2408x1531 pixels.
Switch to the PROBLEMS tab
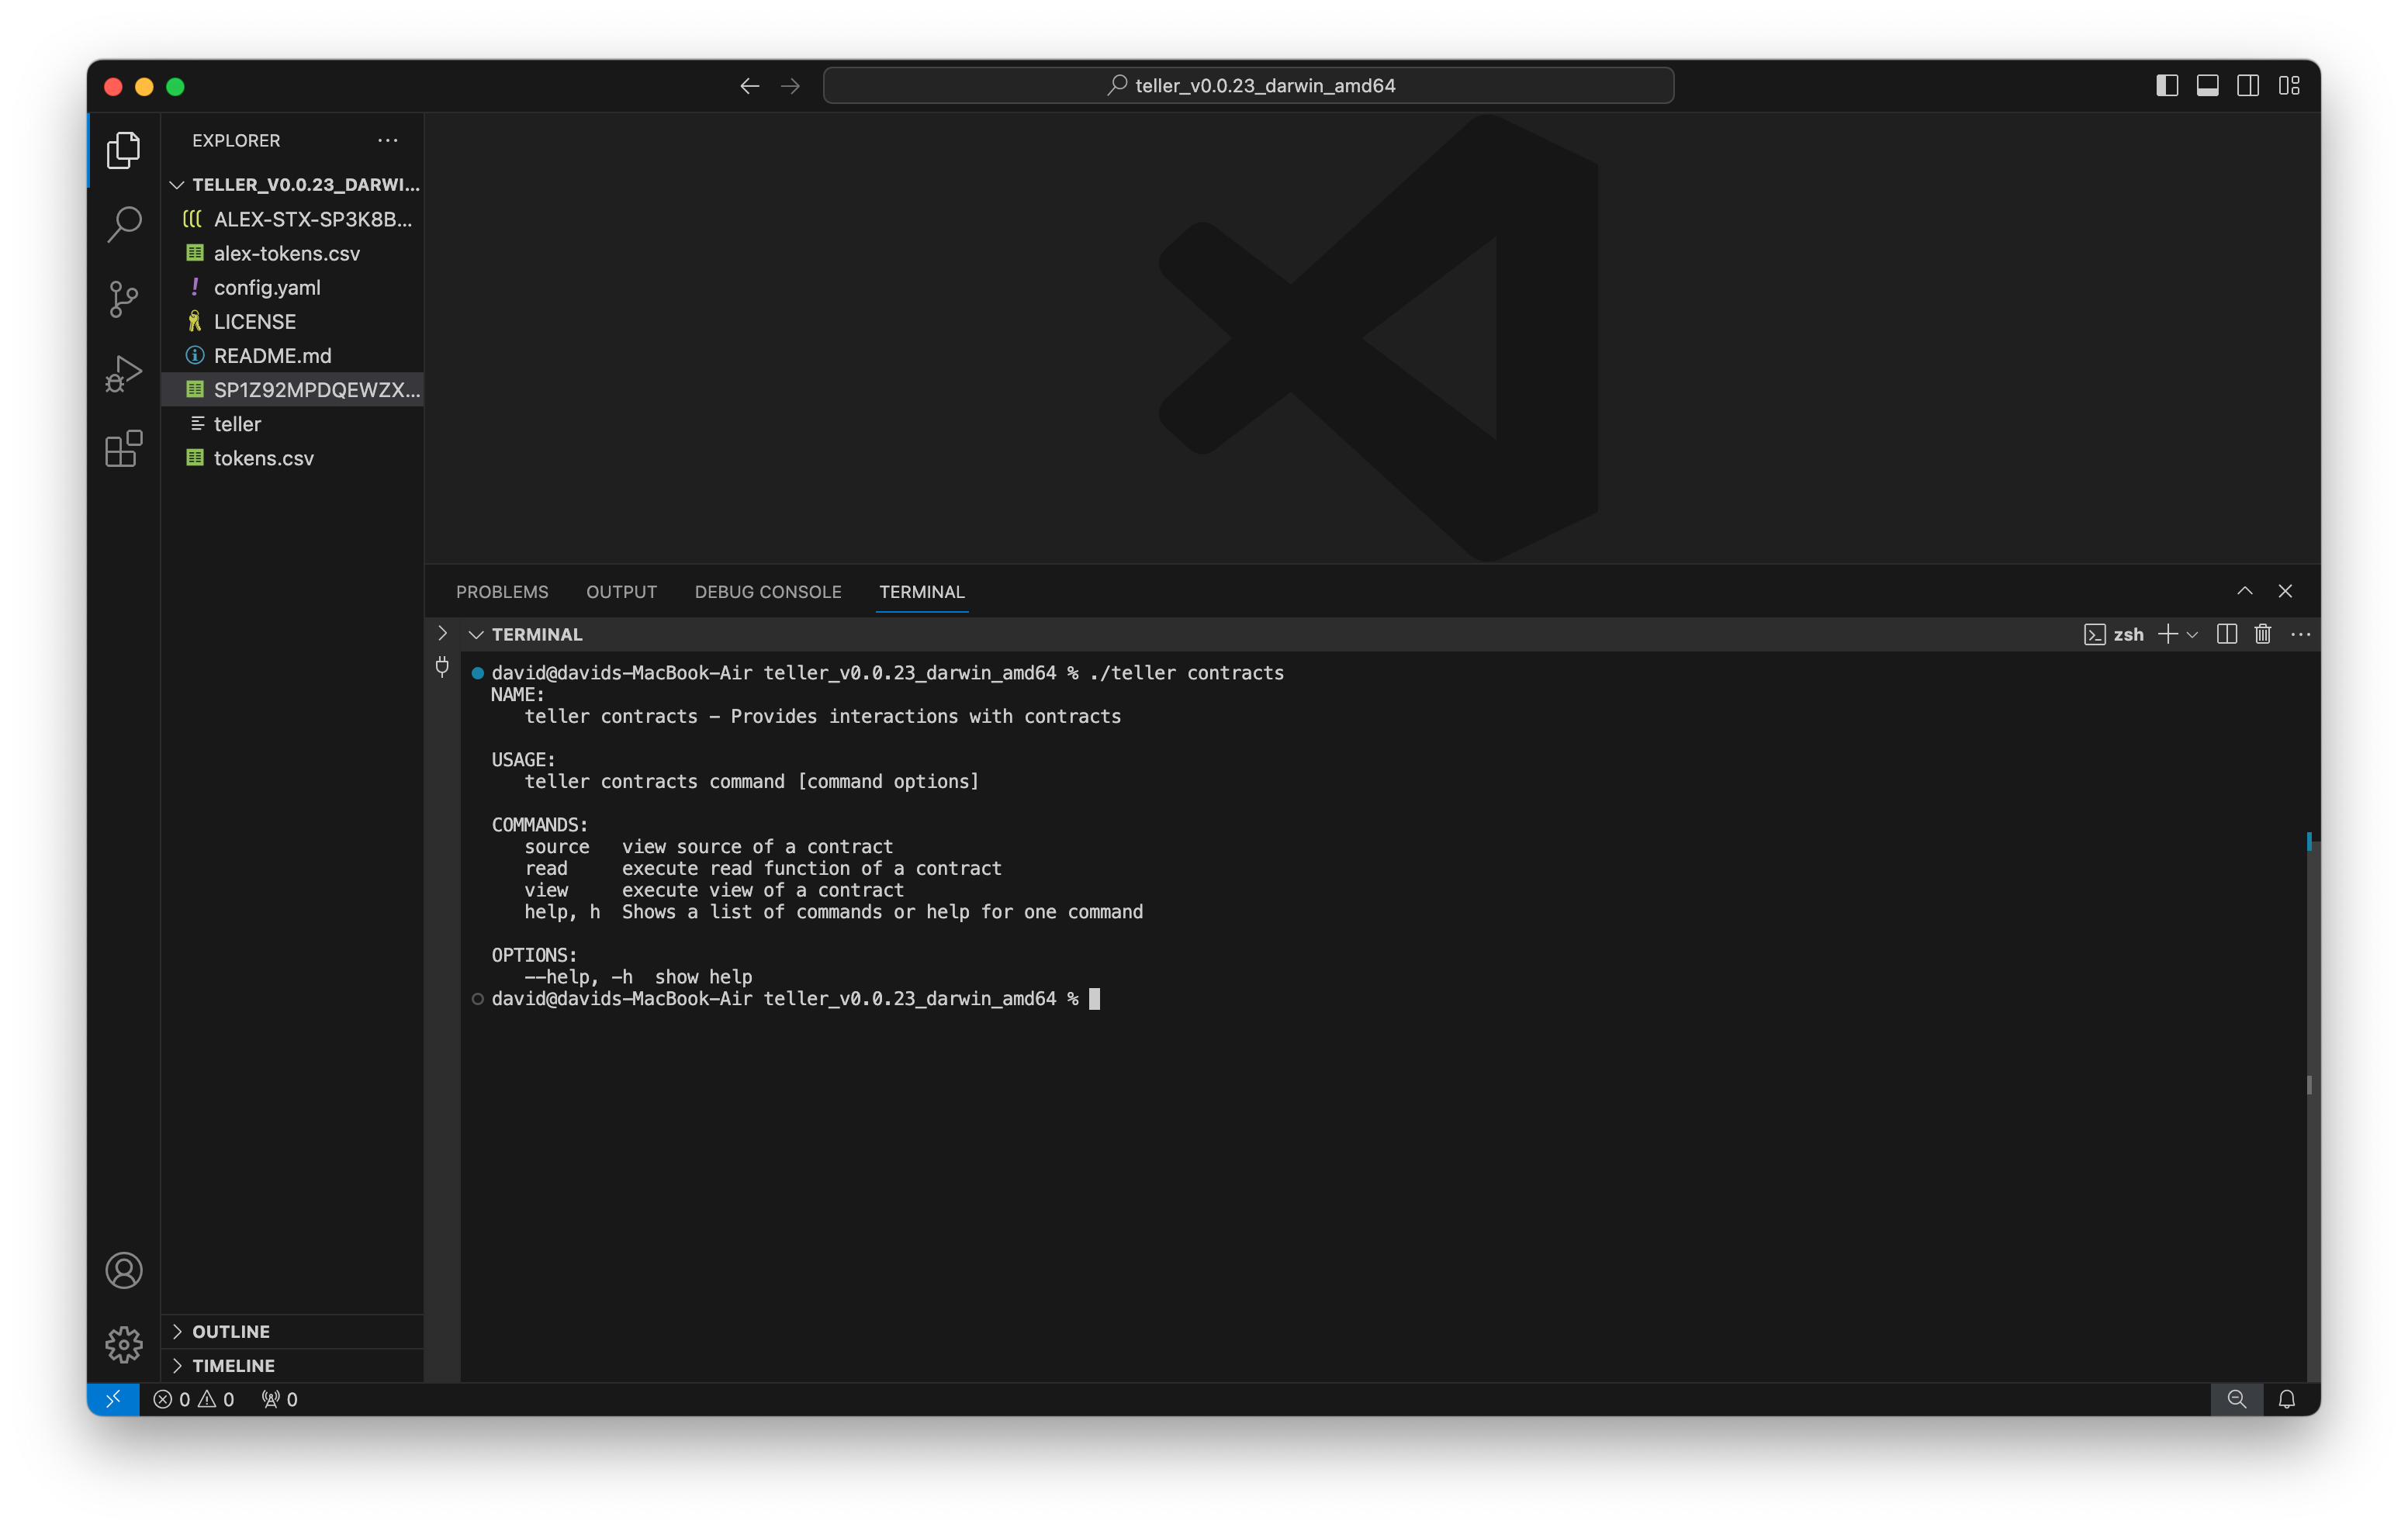click(502, 591)
